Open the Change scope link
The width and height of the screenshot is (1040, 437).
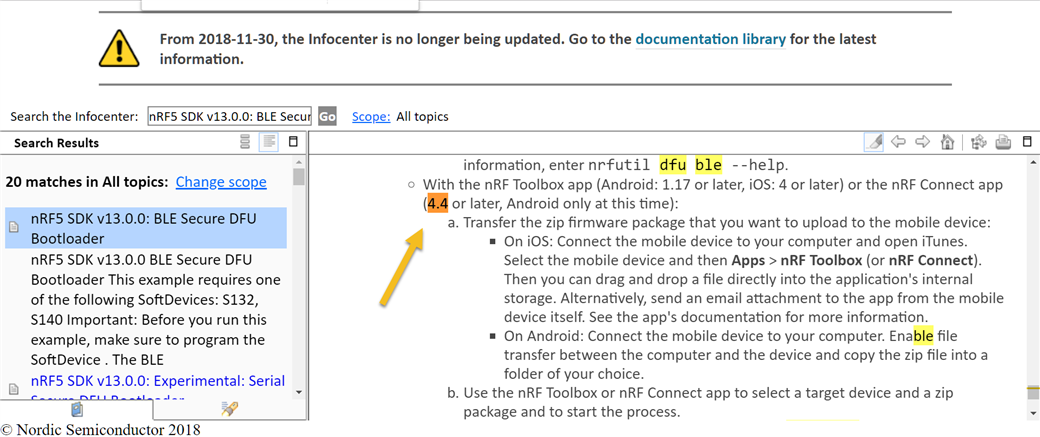pyautogui.click(x=221, y=182)
